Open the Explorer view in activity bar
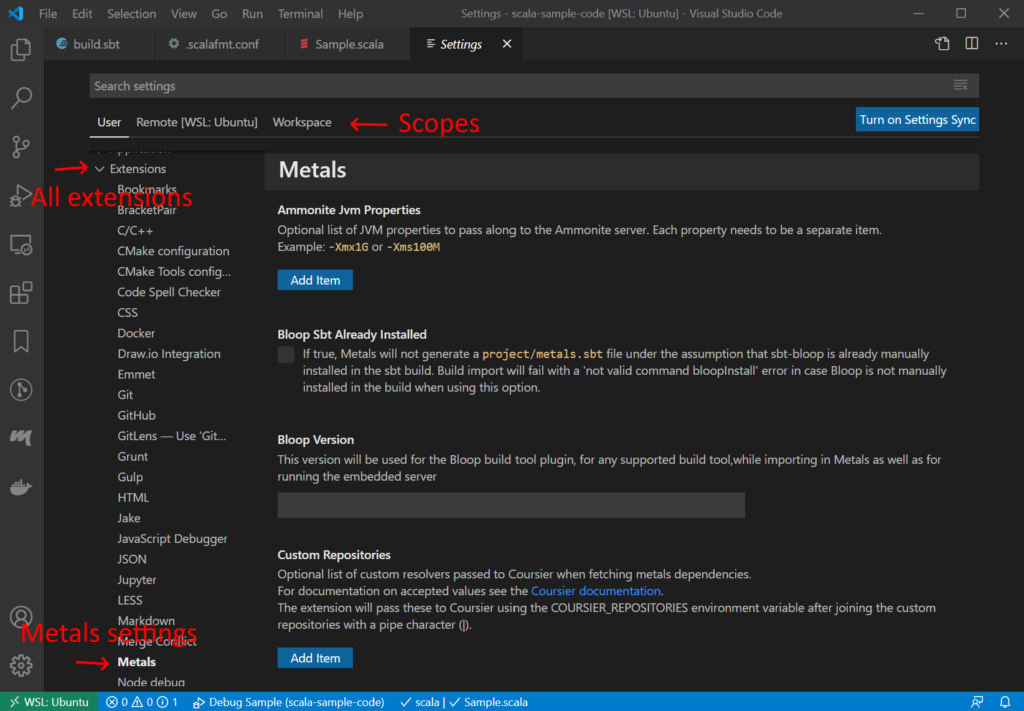 point(21,49)
